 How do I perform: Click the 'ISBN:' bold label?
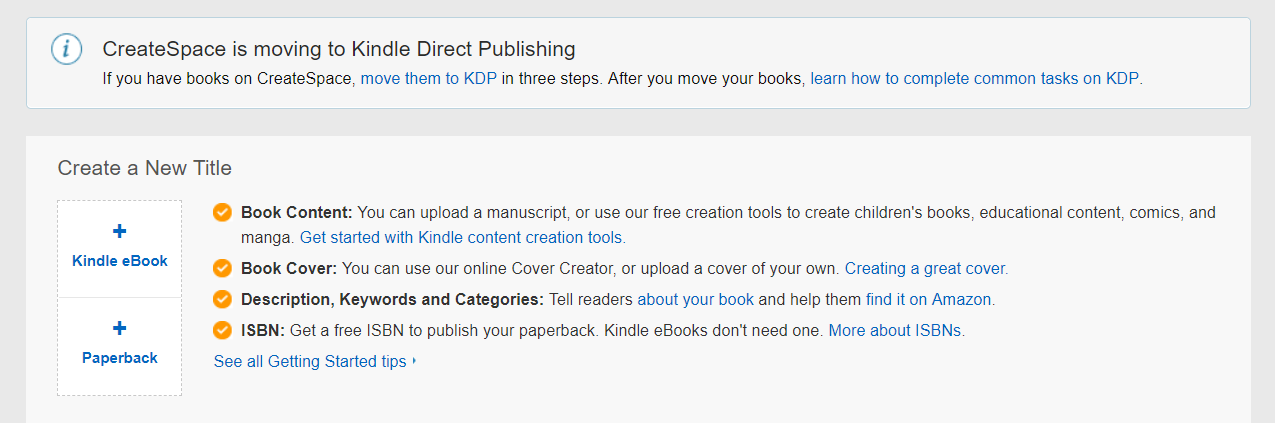click(263, 330)
